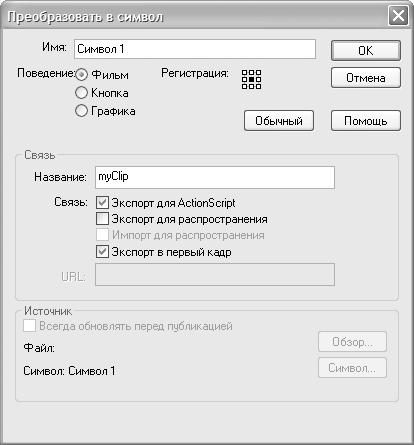414x445 pixels.
Task: Toggle Экспорт в первый кадр checkbox
Action: 102,252
